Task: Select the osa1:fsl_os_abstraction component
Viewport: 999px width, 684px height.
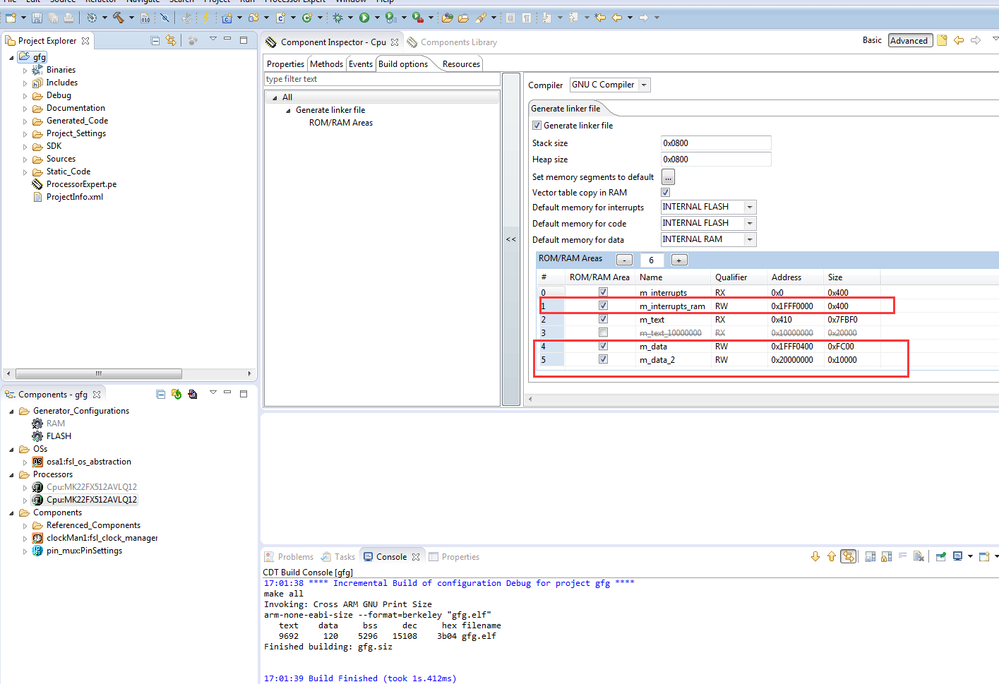Action: click(x=89, y=462)
